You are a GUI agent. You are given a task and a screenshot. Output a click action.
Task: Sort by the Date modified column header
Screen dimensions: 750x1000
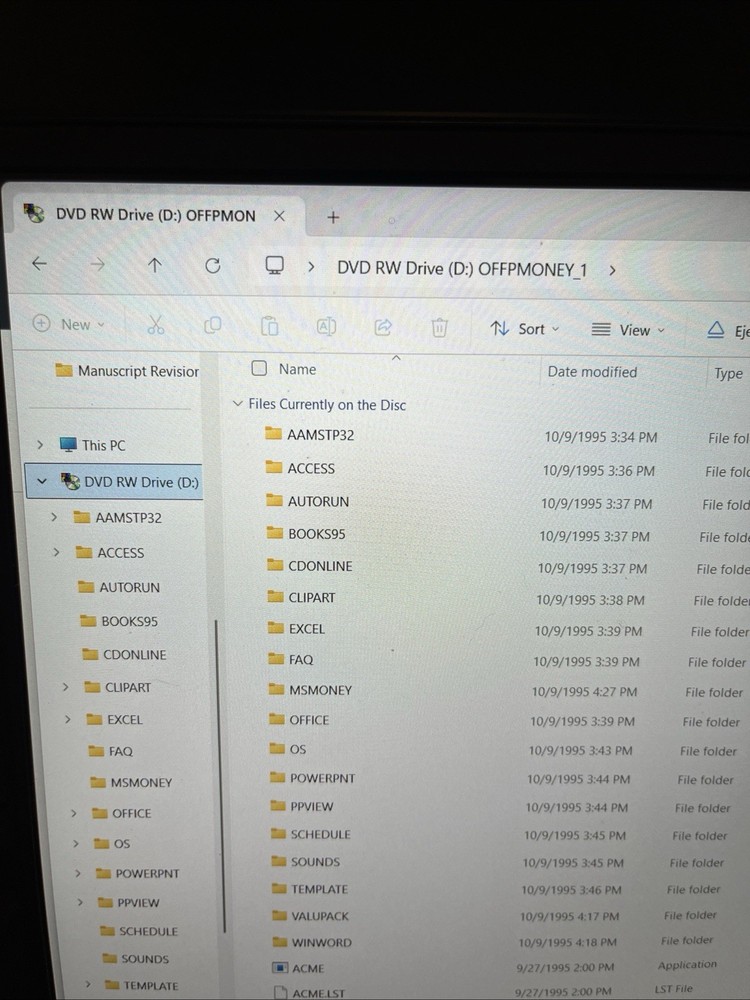tap(592, 371)
